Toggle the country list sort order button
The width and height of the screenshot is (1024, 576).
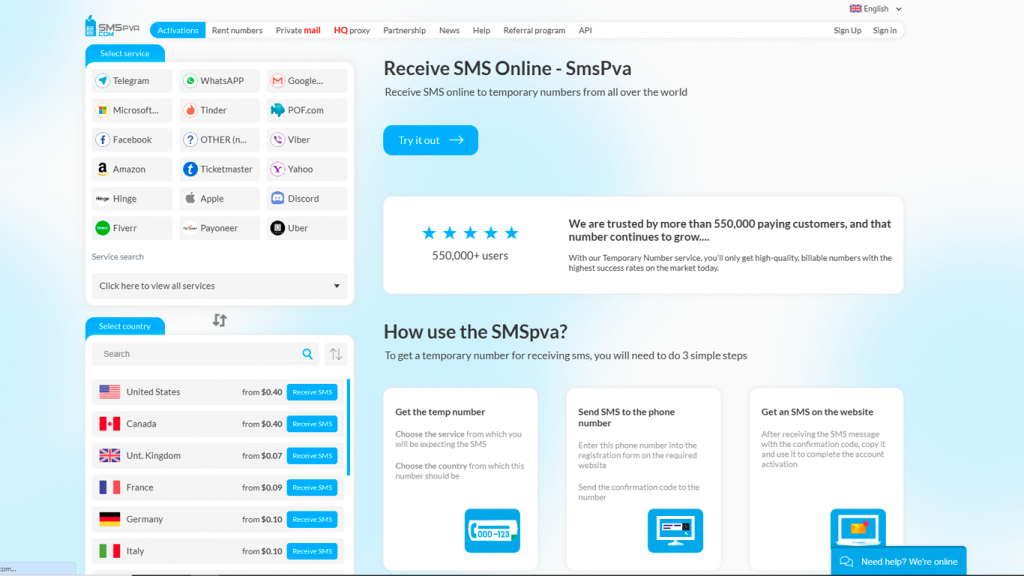coord(336,354)
